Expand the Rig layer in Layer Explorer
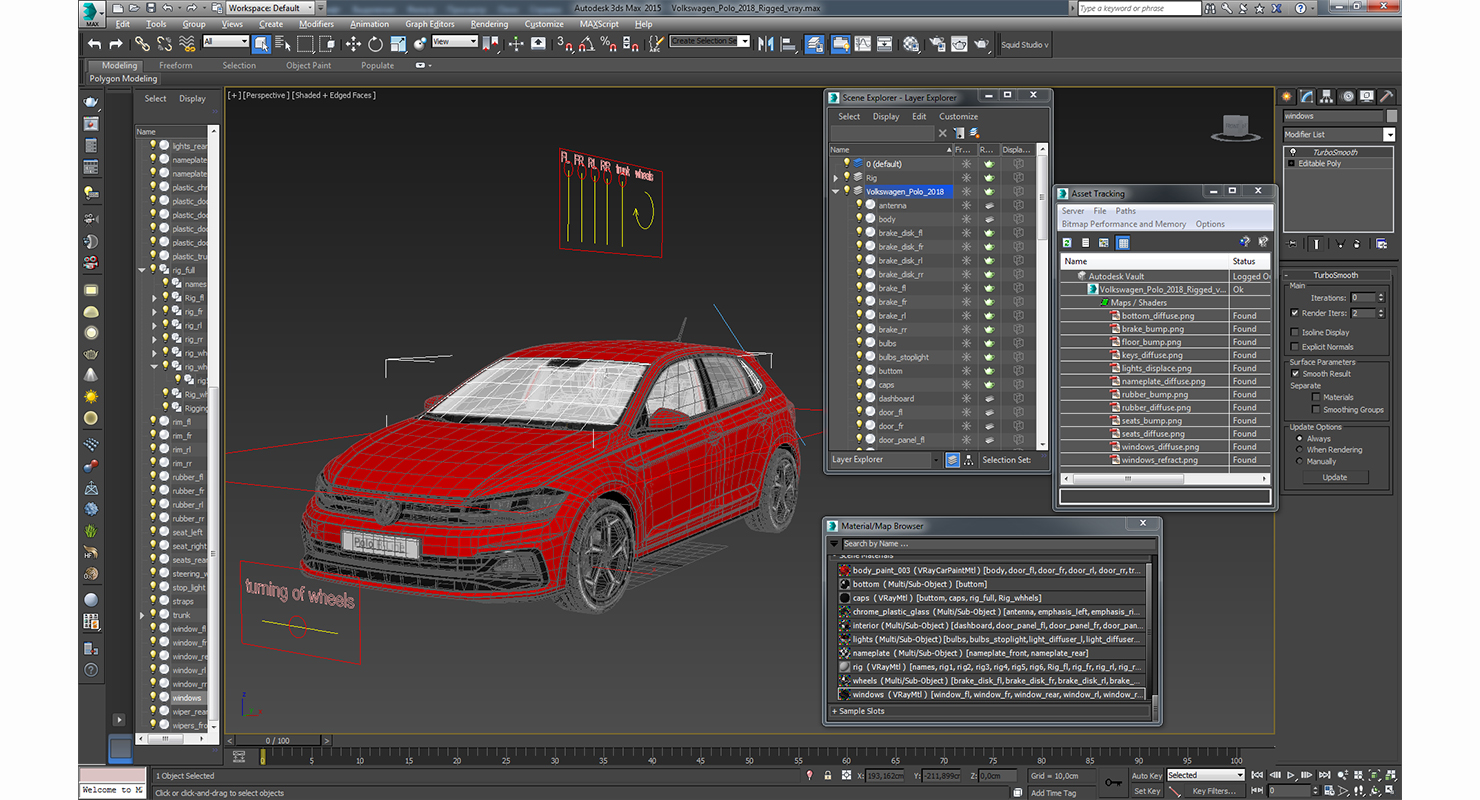The image size is (1480, 800). [x=836, y=178]
